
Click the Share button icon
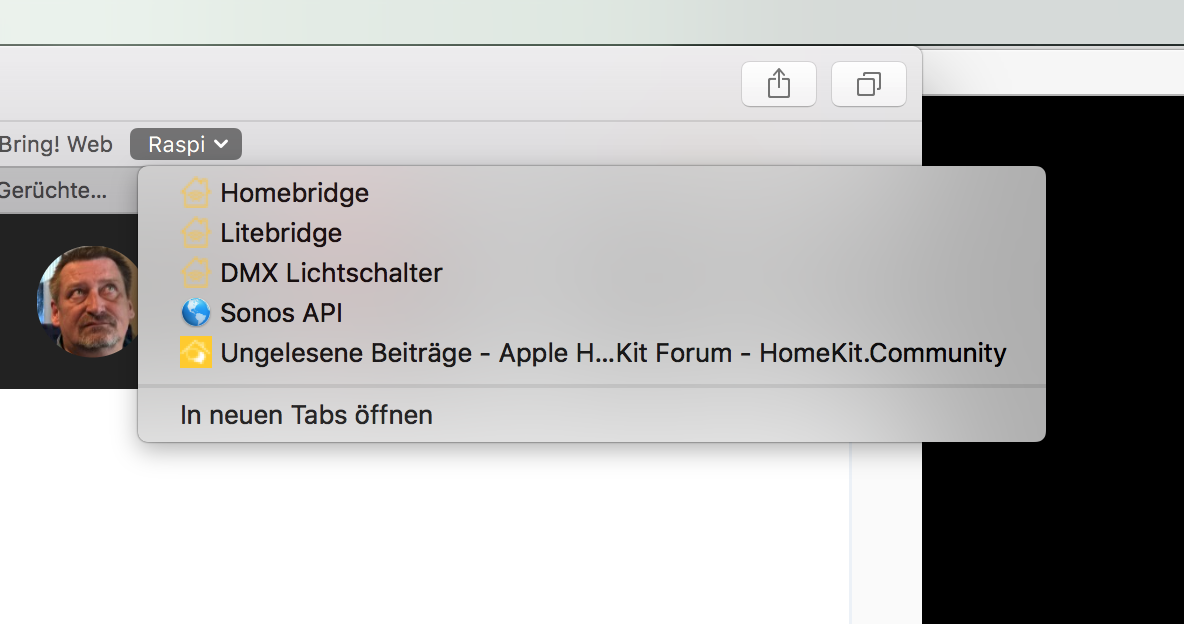[x=778, y=84]
